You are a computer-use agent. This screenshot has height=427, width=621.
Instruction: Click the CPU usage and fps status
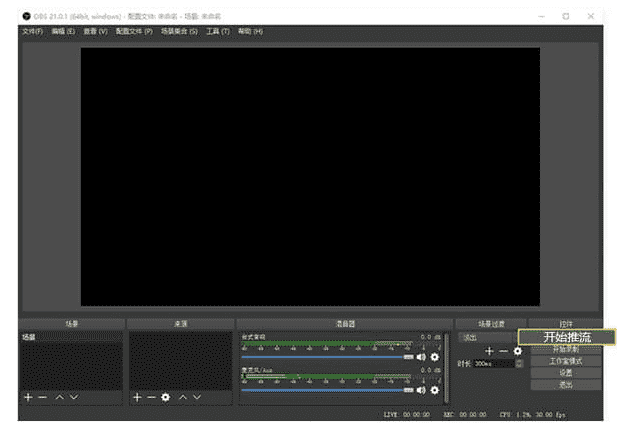532,414
